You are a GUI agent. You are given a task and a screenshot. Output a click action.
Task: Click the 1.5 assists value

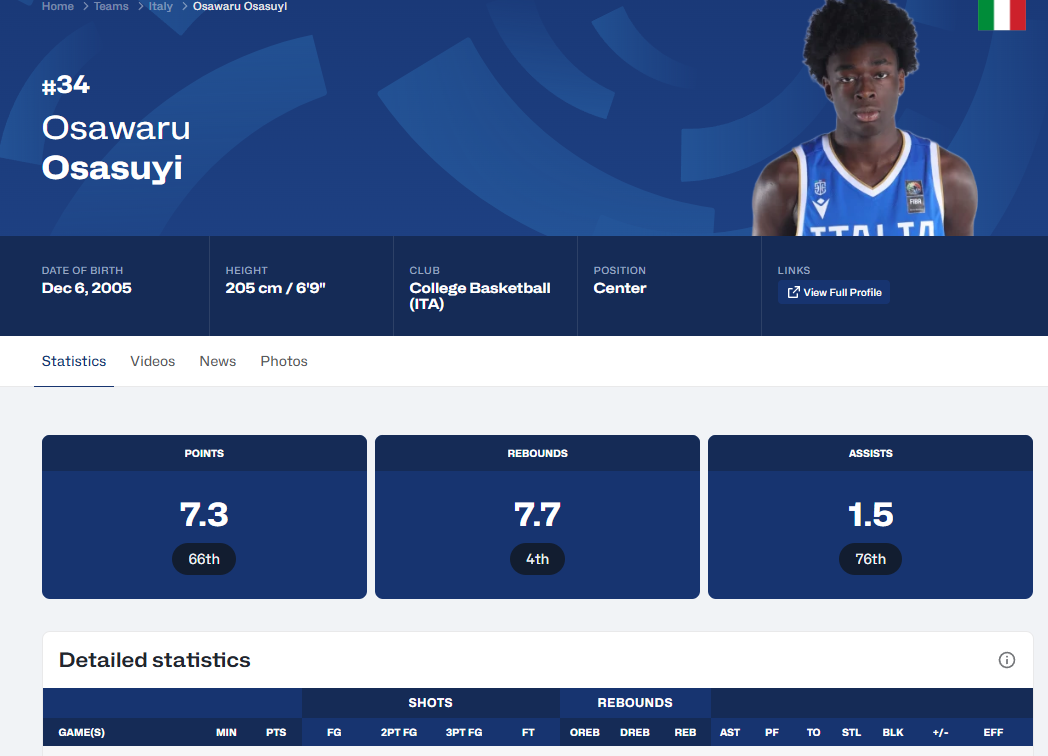point(870,514)
